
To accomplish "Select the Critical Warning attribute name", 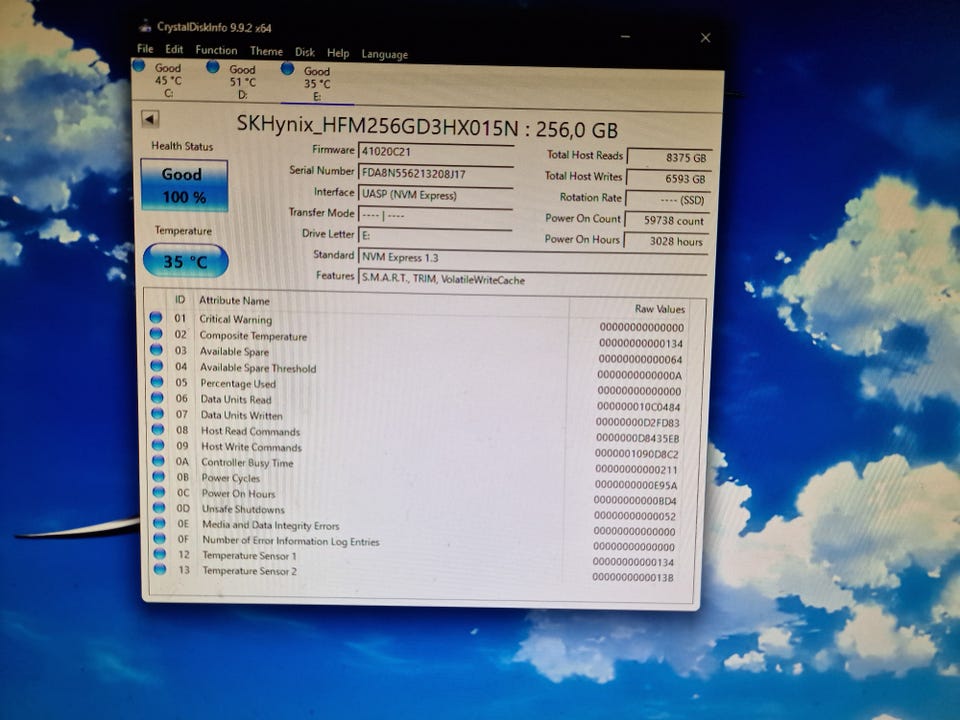I will coord(236,319).
